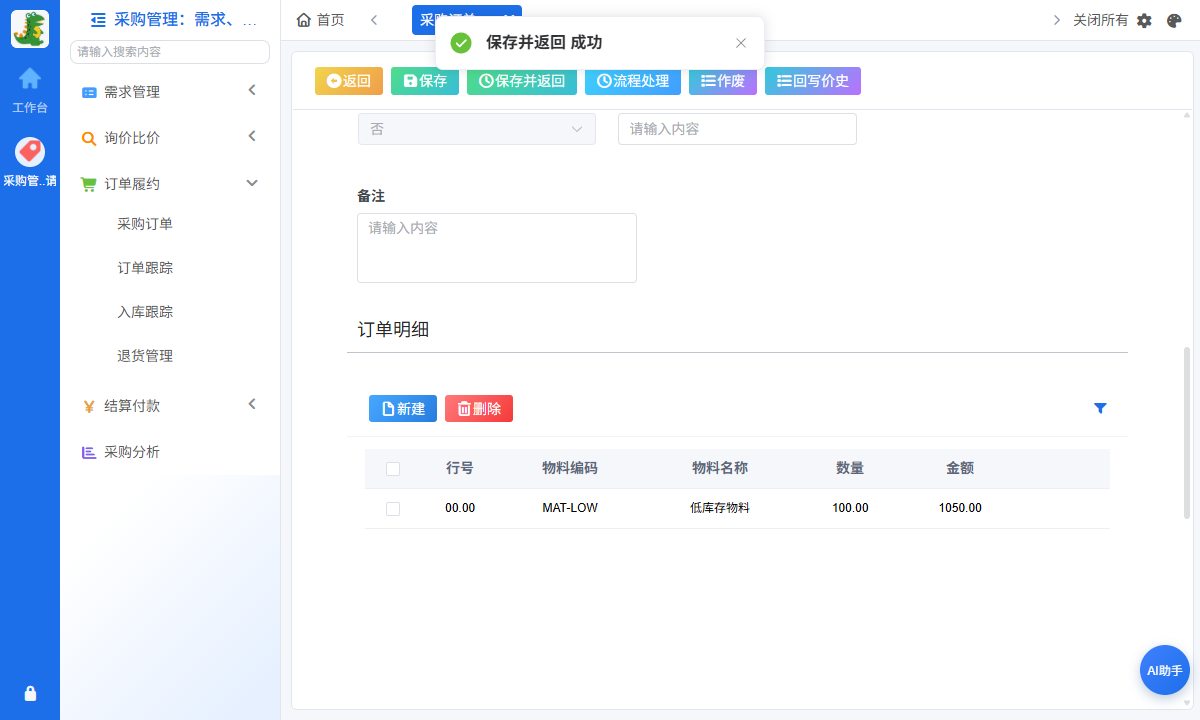Click the 询价比价 magnifier icon
Screen dimensions: 1200x720
pos(89,138)
